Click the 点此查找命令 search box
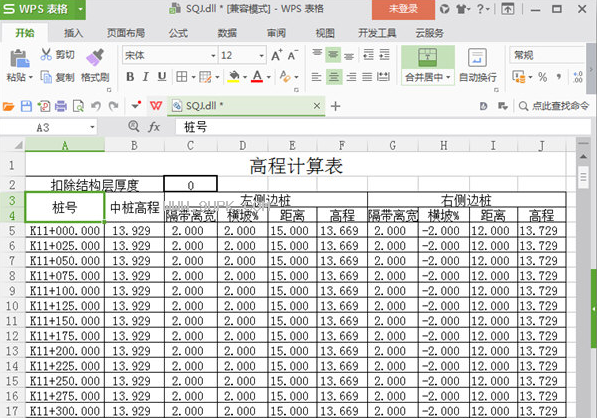 (554, 105)
